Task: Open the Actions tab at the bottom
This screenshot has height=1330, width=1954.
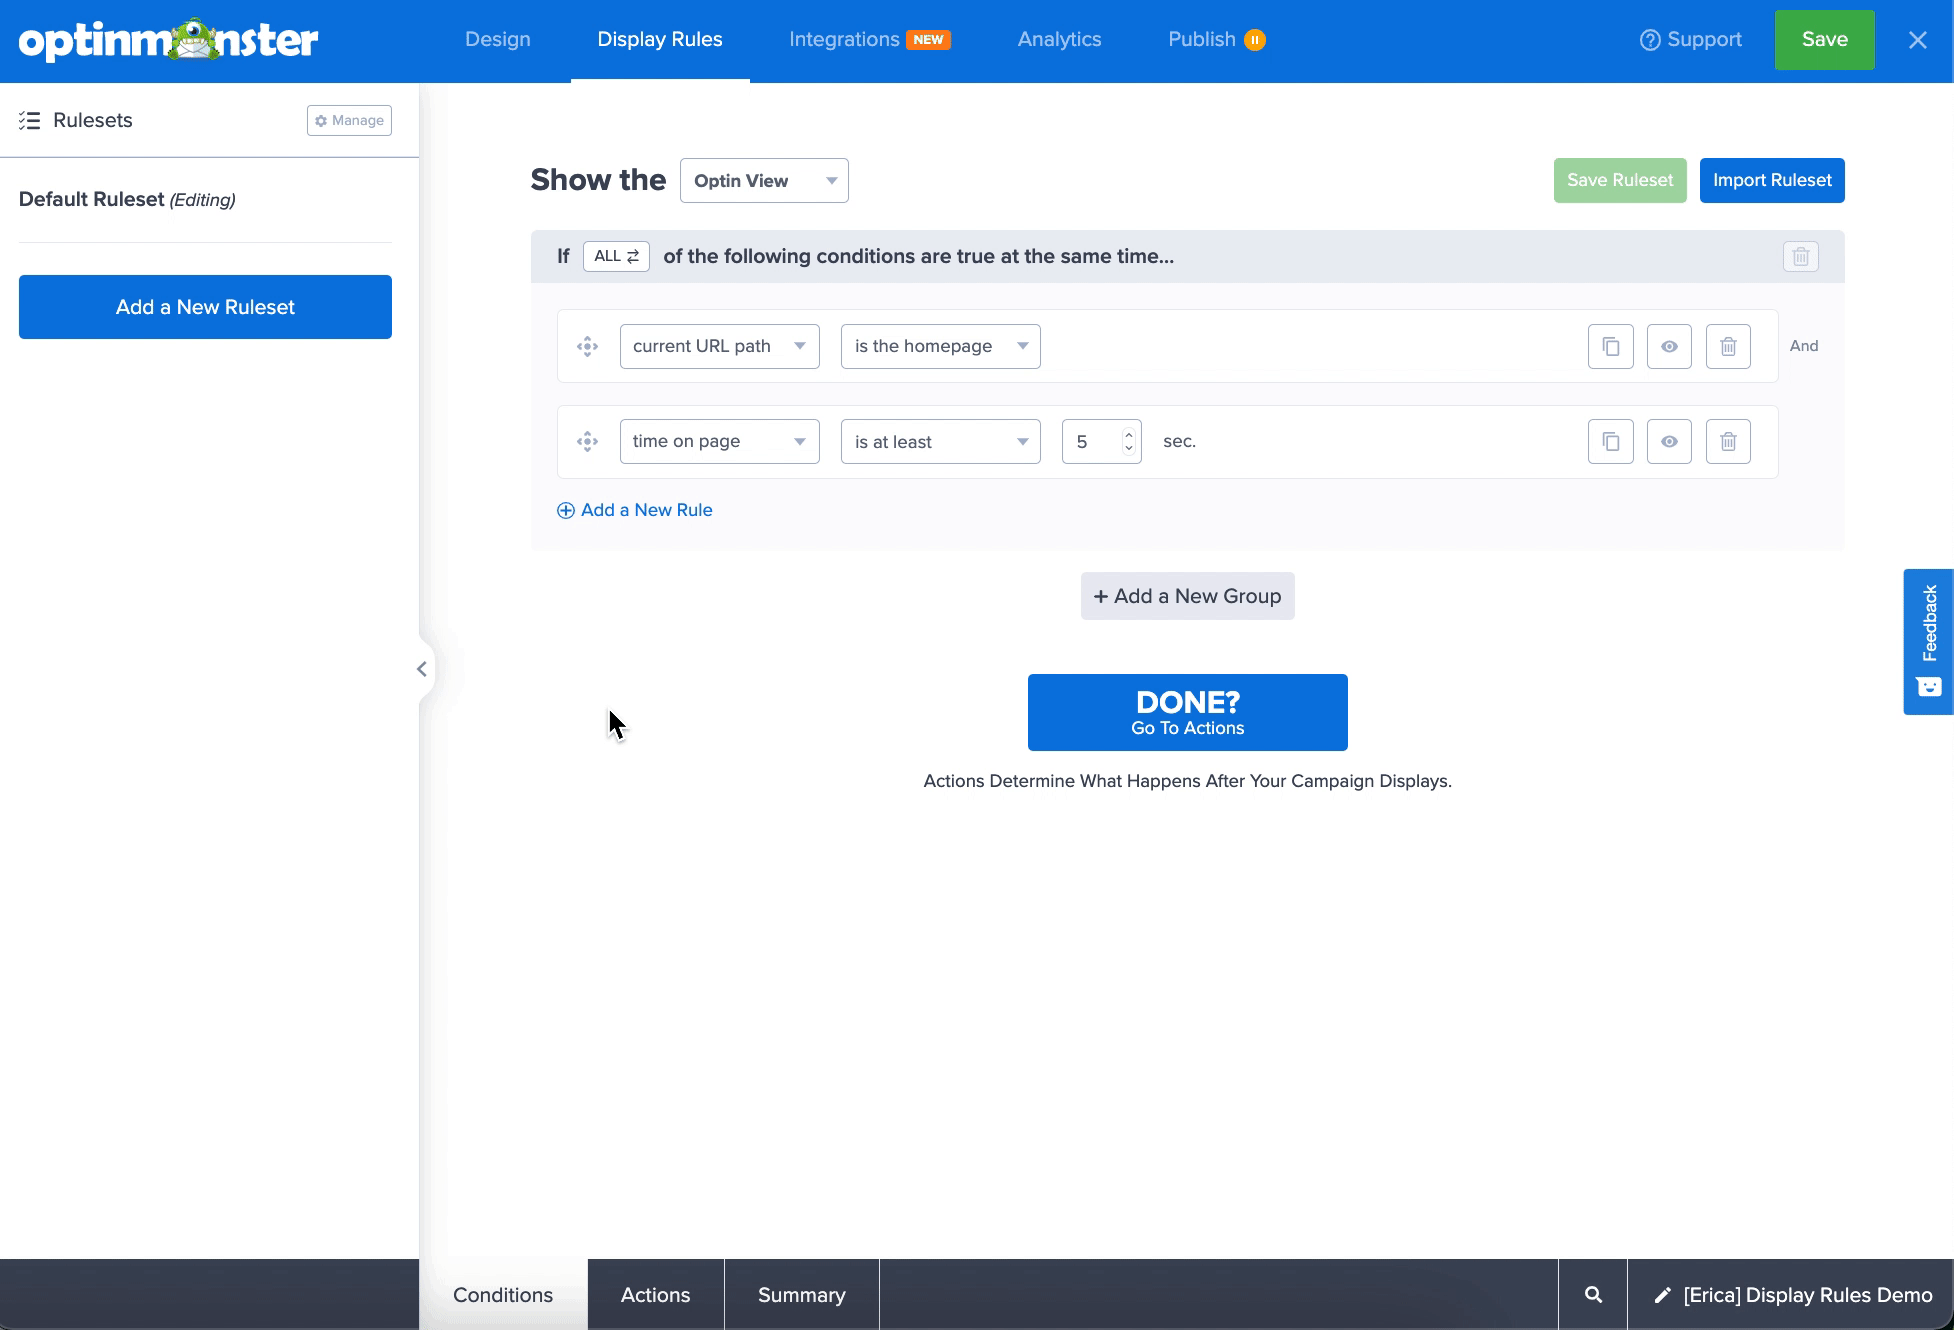Action: pos(655,1294)
